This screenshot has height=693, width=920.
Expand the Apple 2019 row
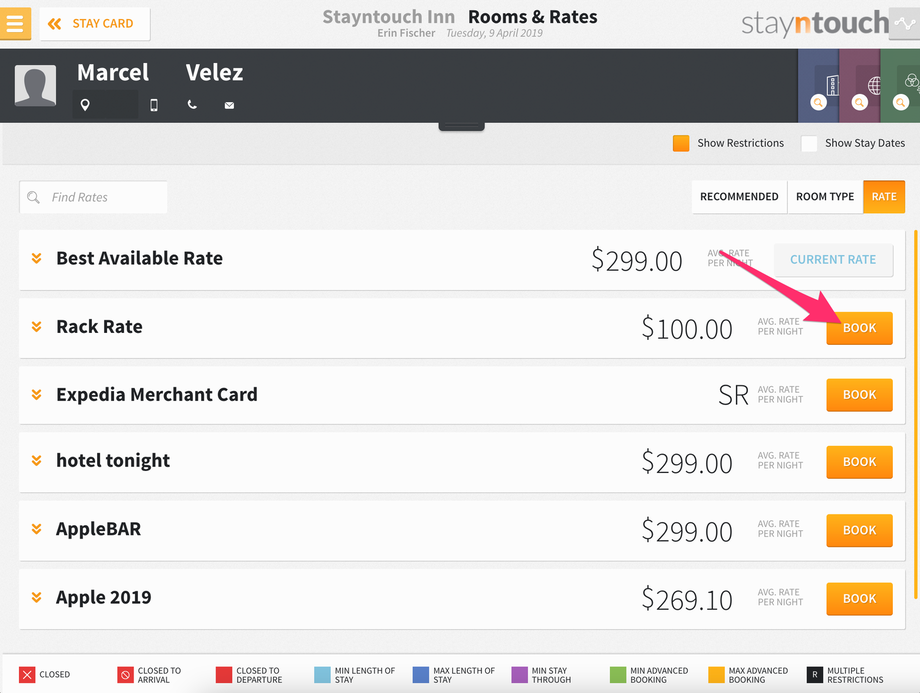coord(36,597)
